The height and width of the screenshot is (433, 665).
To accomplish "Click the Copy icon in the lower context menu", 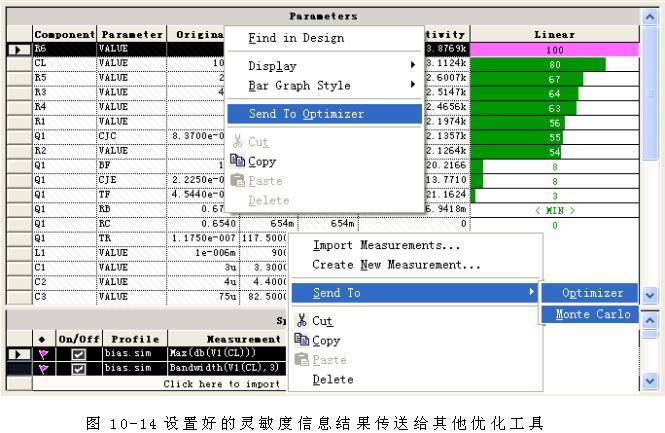I will coord(301,341).
